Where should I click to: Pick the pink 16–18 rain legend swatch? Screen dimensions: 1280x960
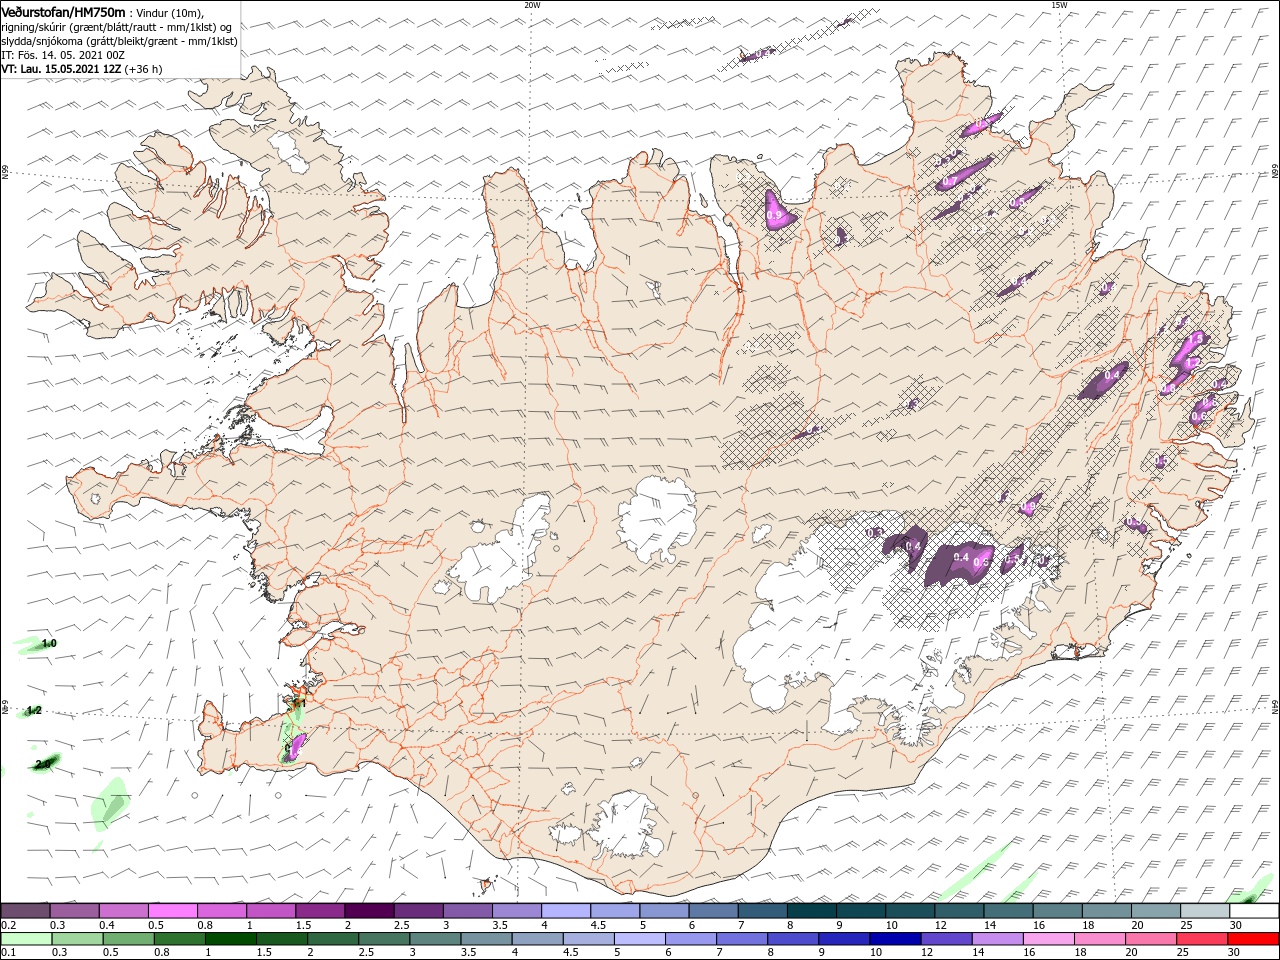coord(1050,939)
